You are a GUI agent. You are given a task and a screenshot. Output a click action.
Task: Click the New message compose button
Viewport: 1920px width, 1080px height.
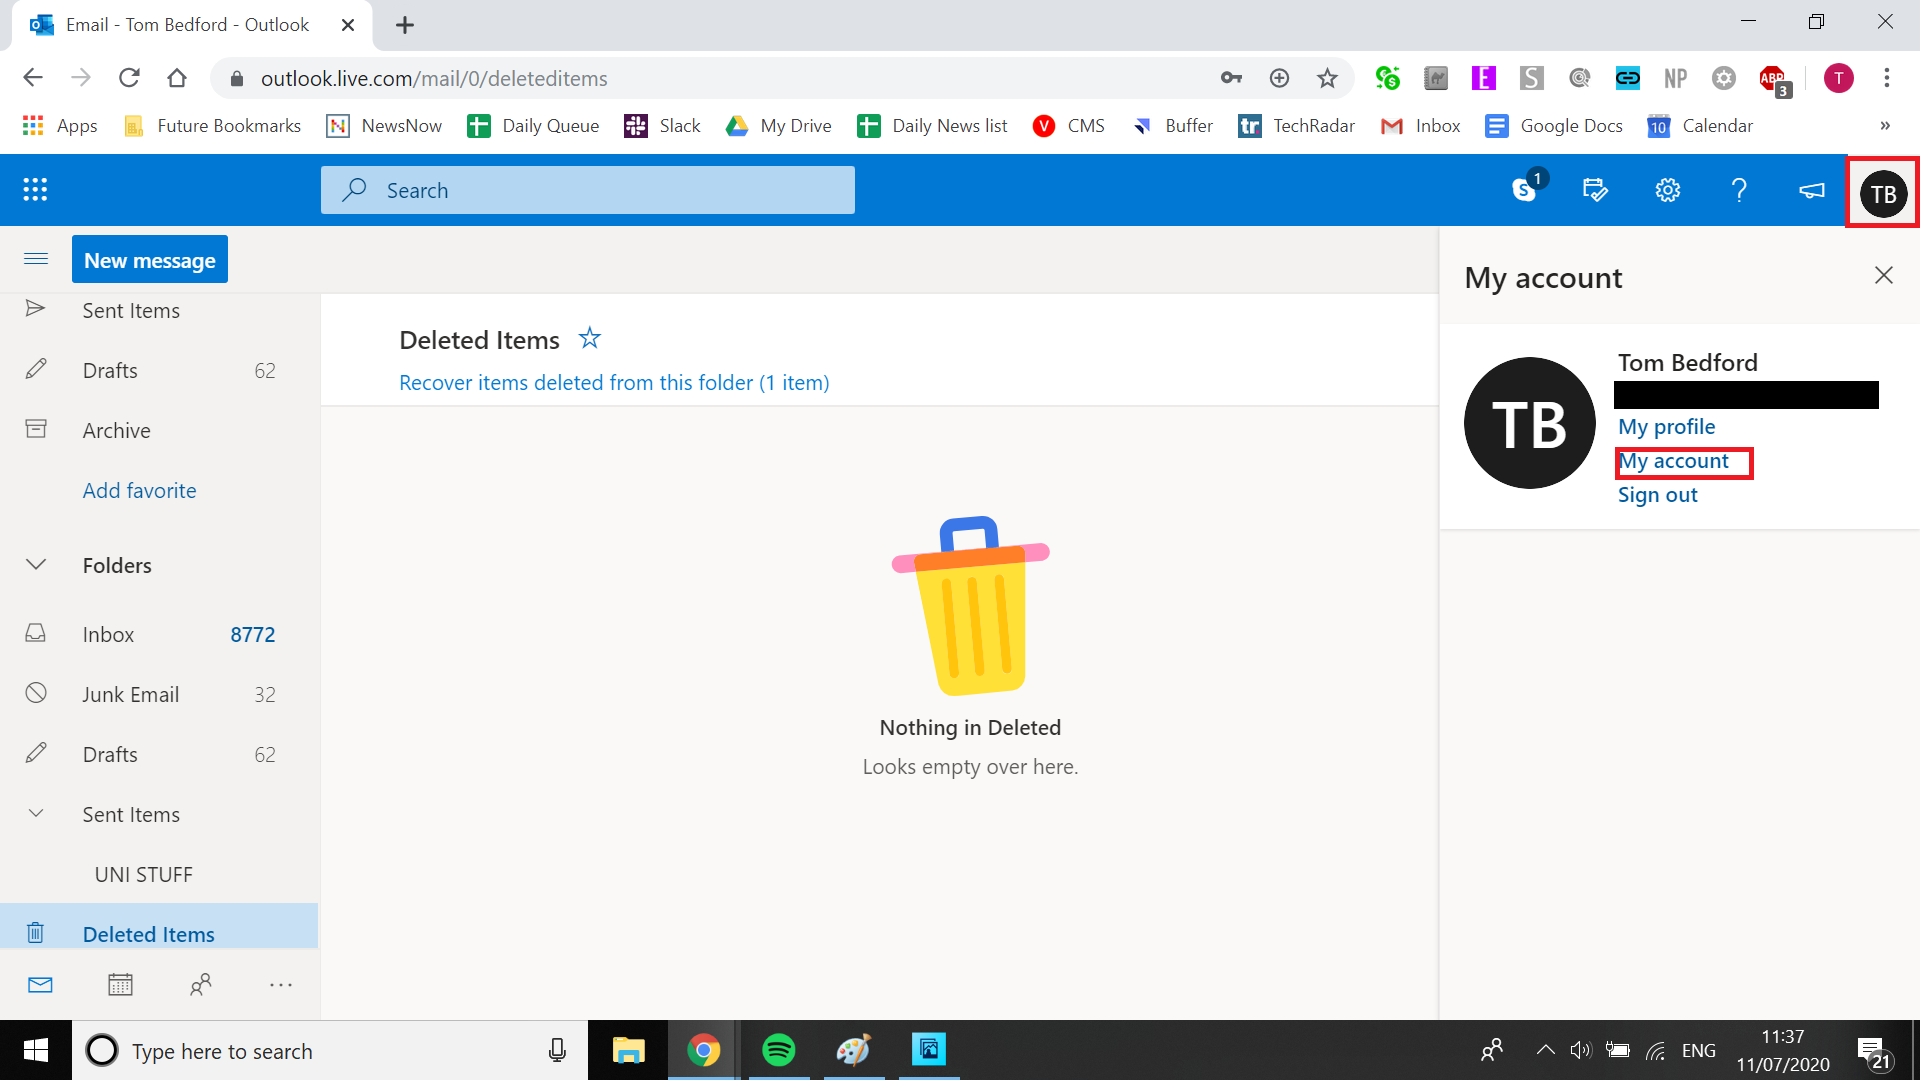(x=149, y=258)
